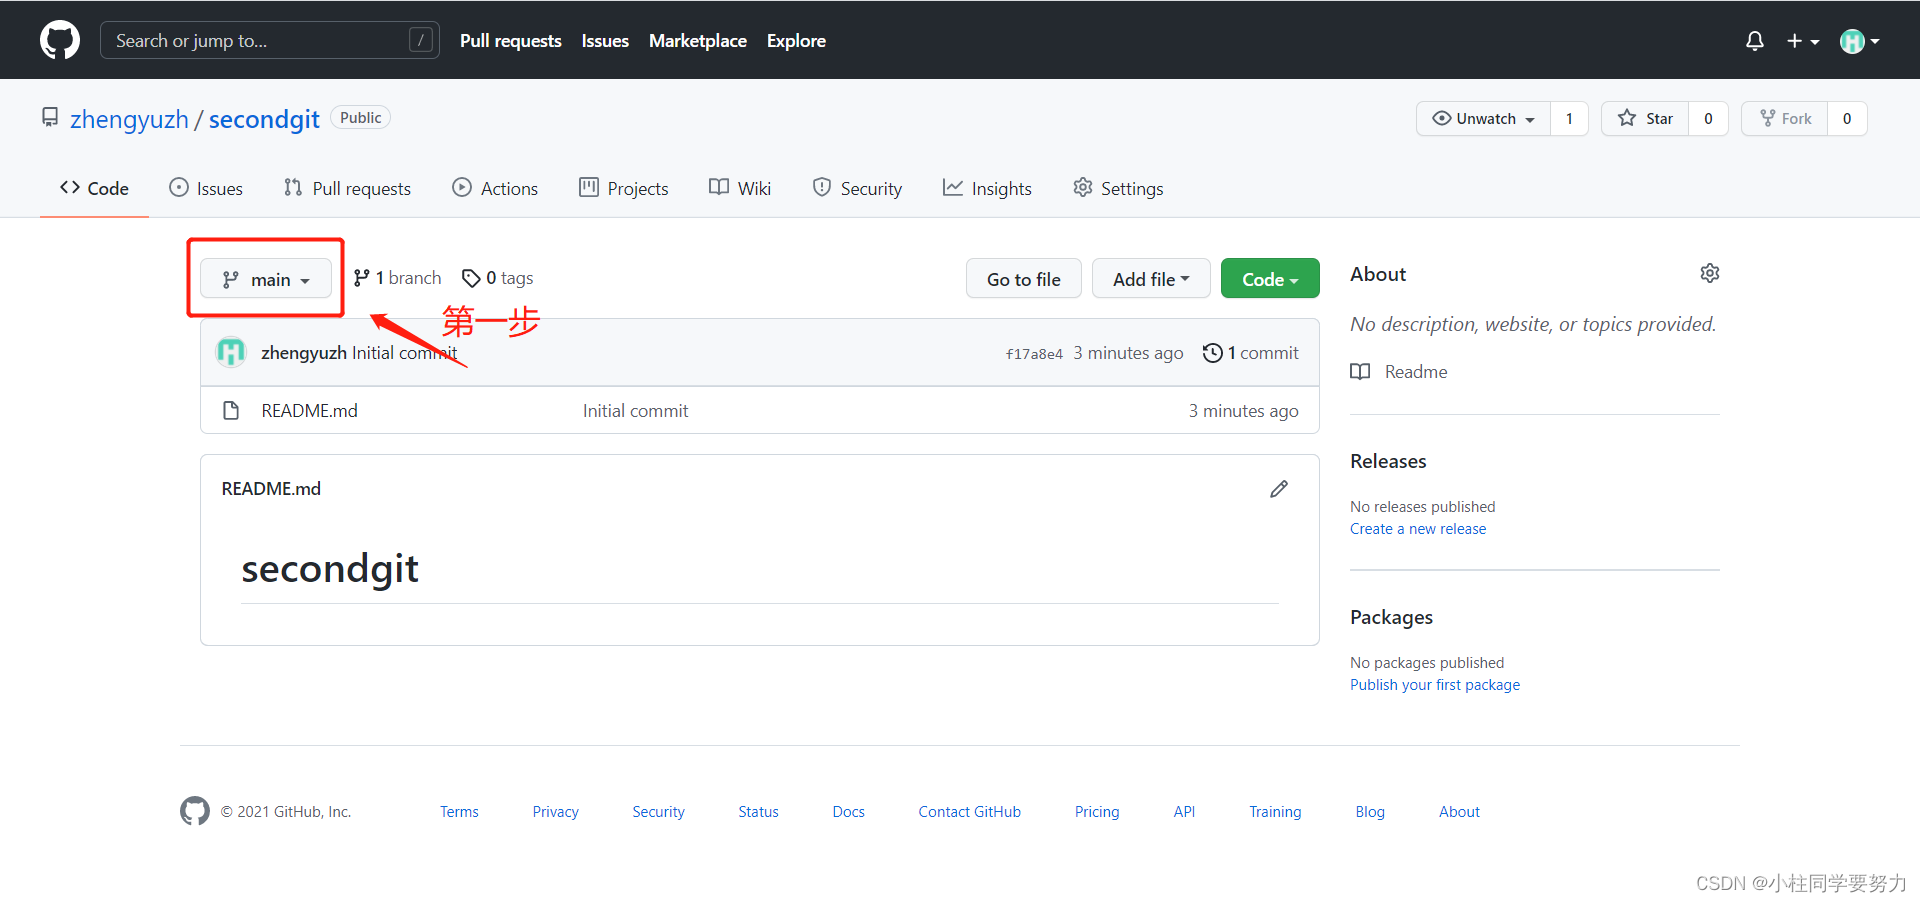The image size is (1920, 902).
Task: Click the Go to file button
Action: (1023, 279)
